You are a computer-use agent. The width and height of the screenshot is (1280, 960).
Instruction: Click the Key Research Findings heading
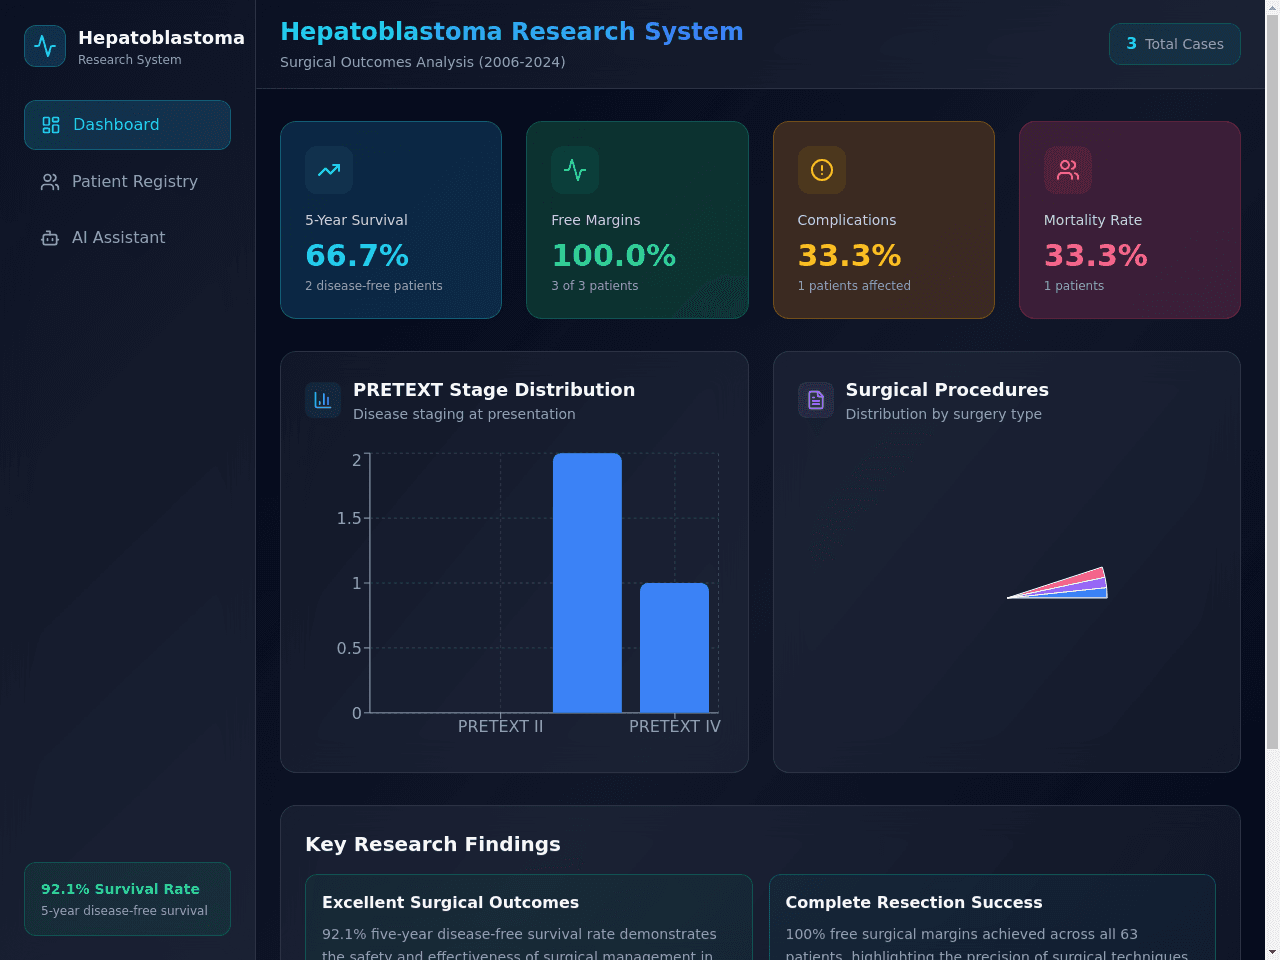[432, 845]
